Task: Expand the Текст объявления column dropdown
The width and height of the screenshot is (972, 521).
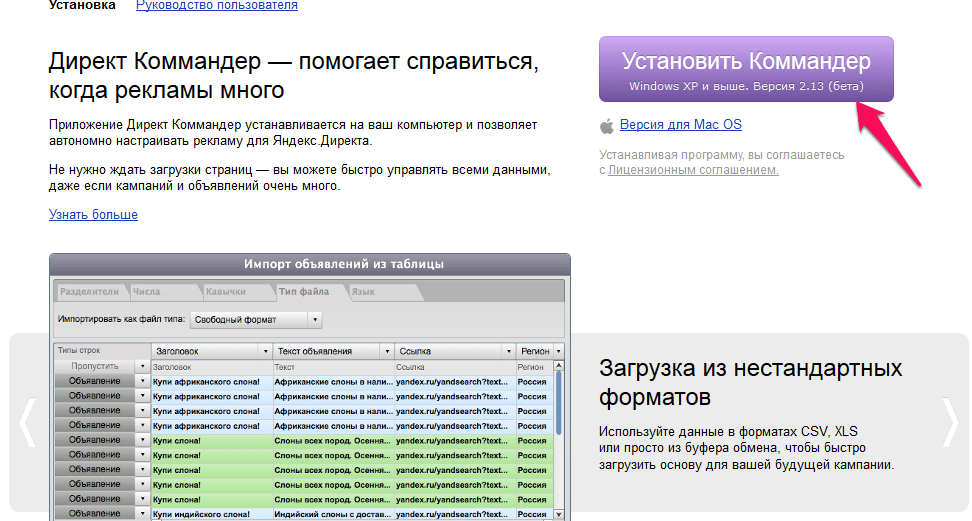Action: [387, 351]
